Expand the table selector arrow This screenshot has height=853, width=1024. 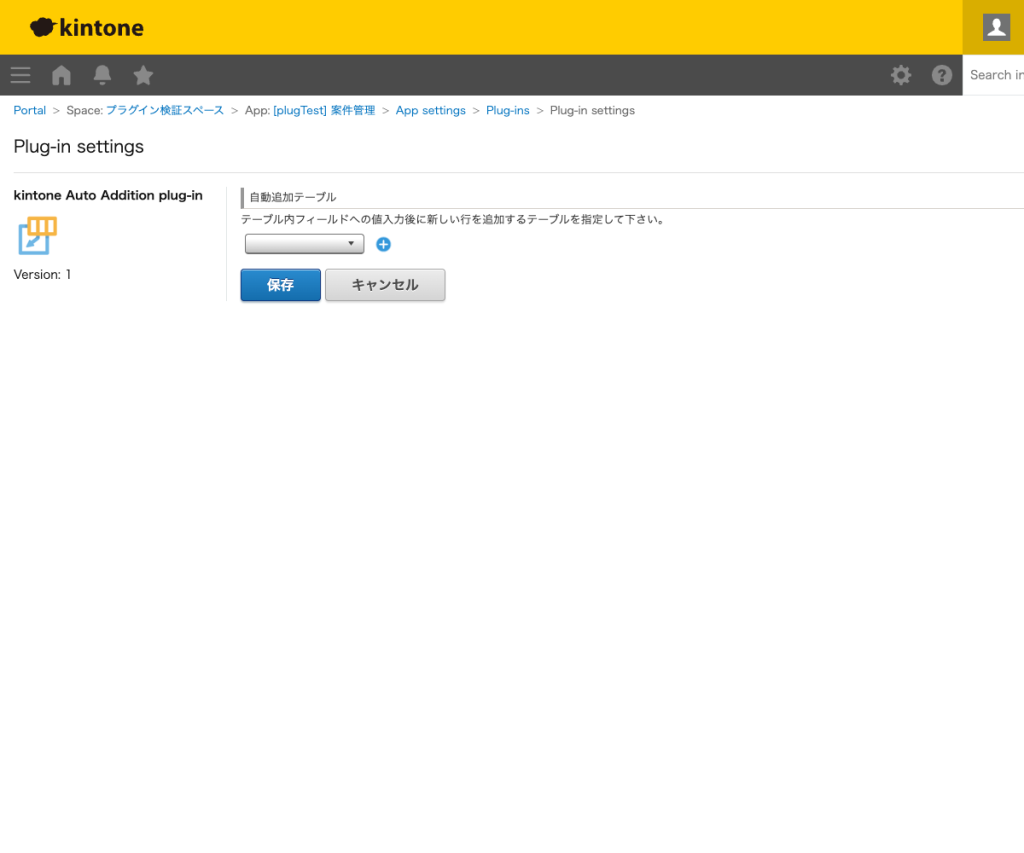pyautogui.click(x=352, y=243)
